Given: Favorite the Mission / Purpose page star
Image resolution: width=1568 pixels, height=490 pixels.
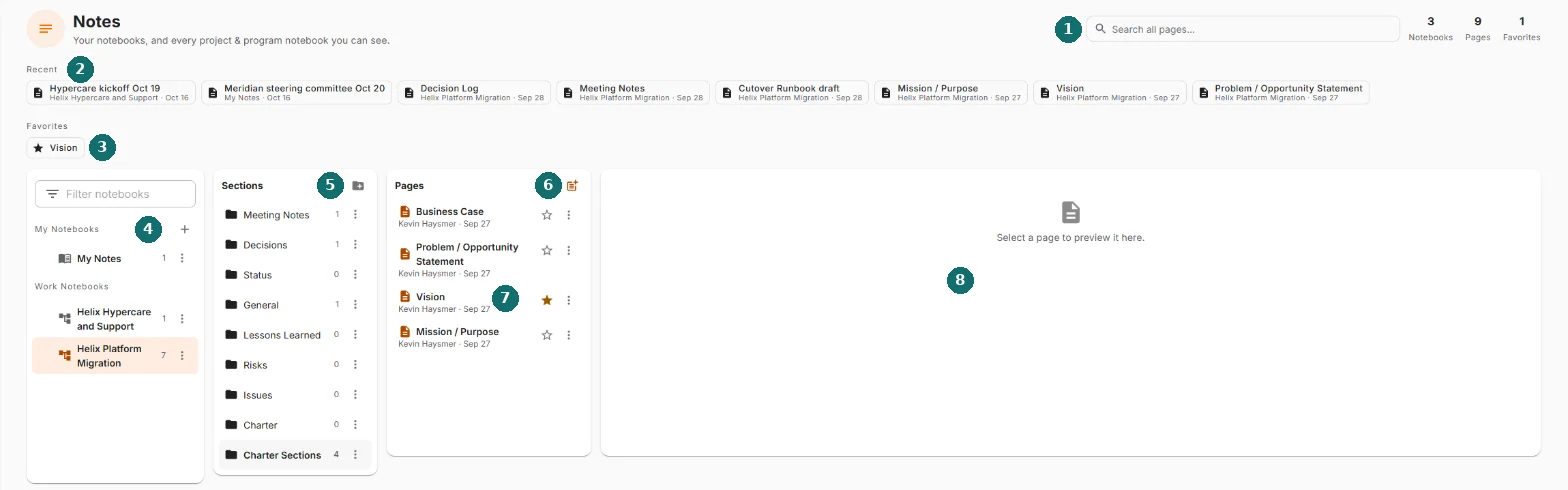Looking at the screenshot, I should tap(547, 335).
